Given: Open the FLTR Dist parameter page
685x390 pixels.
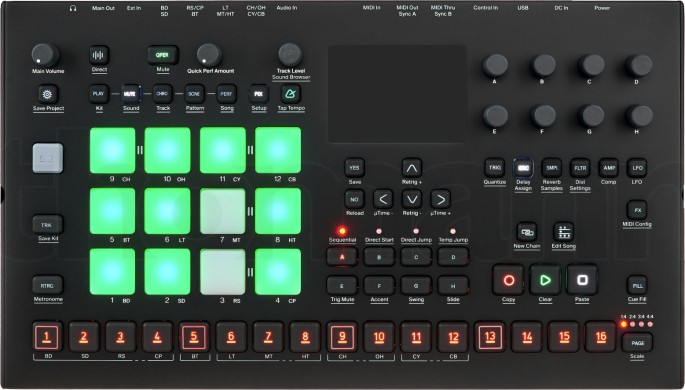Looking at the screenshot, I should (x=580, y=168).
